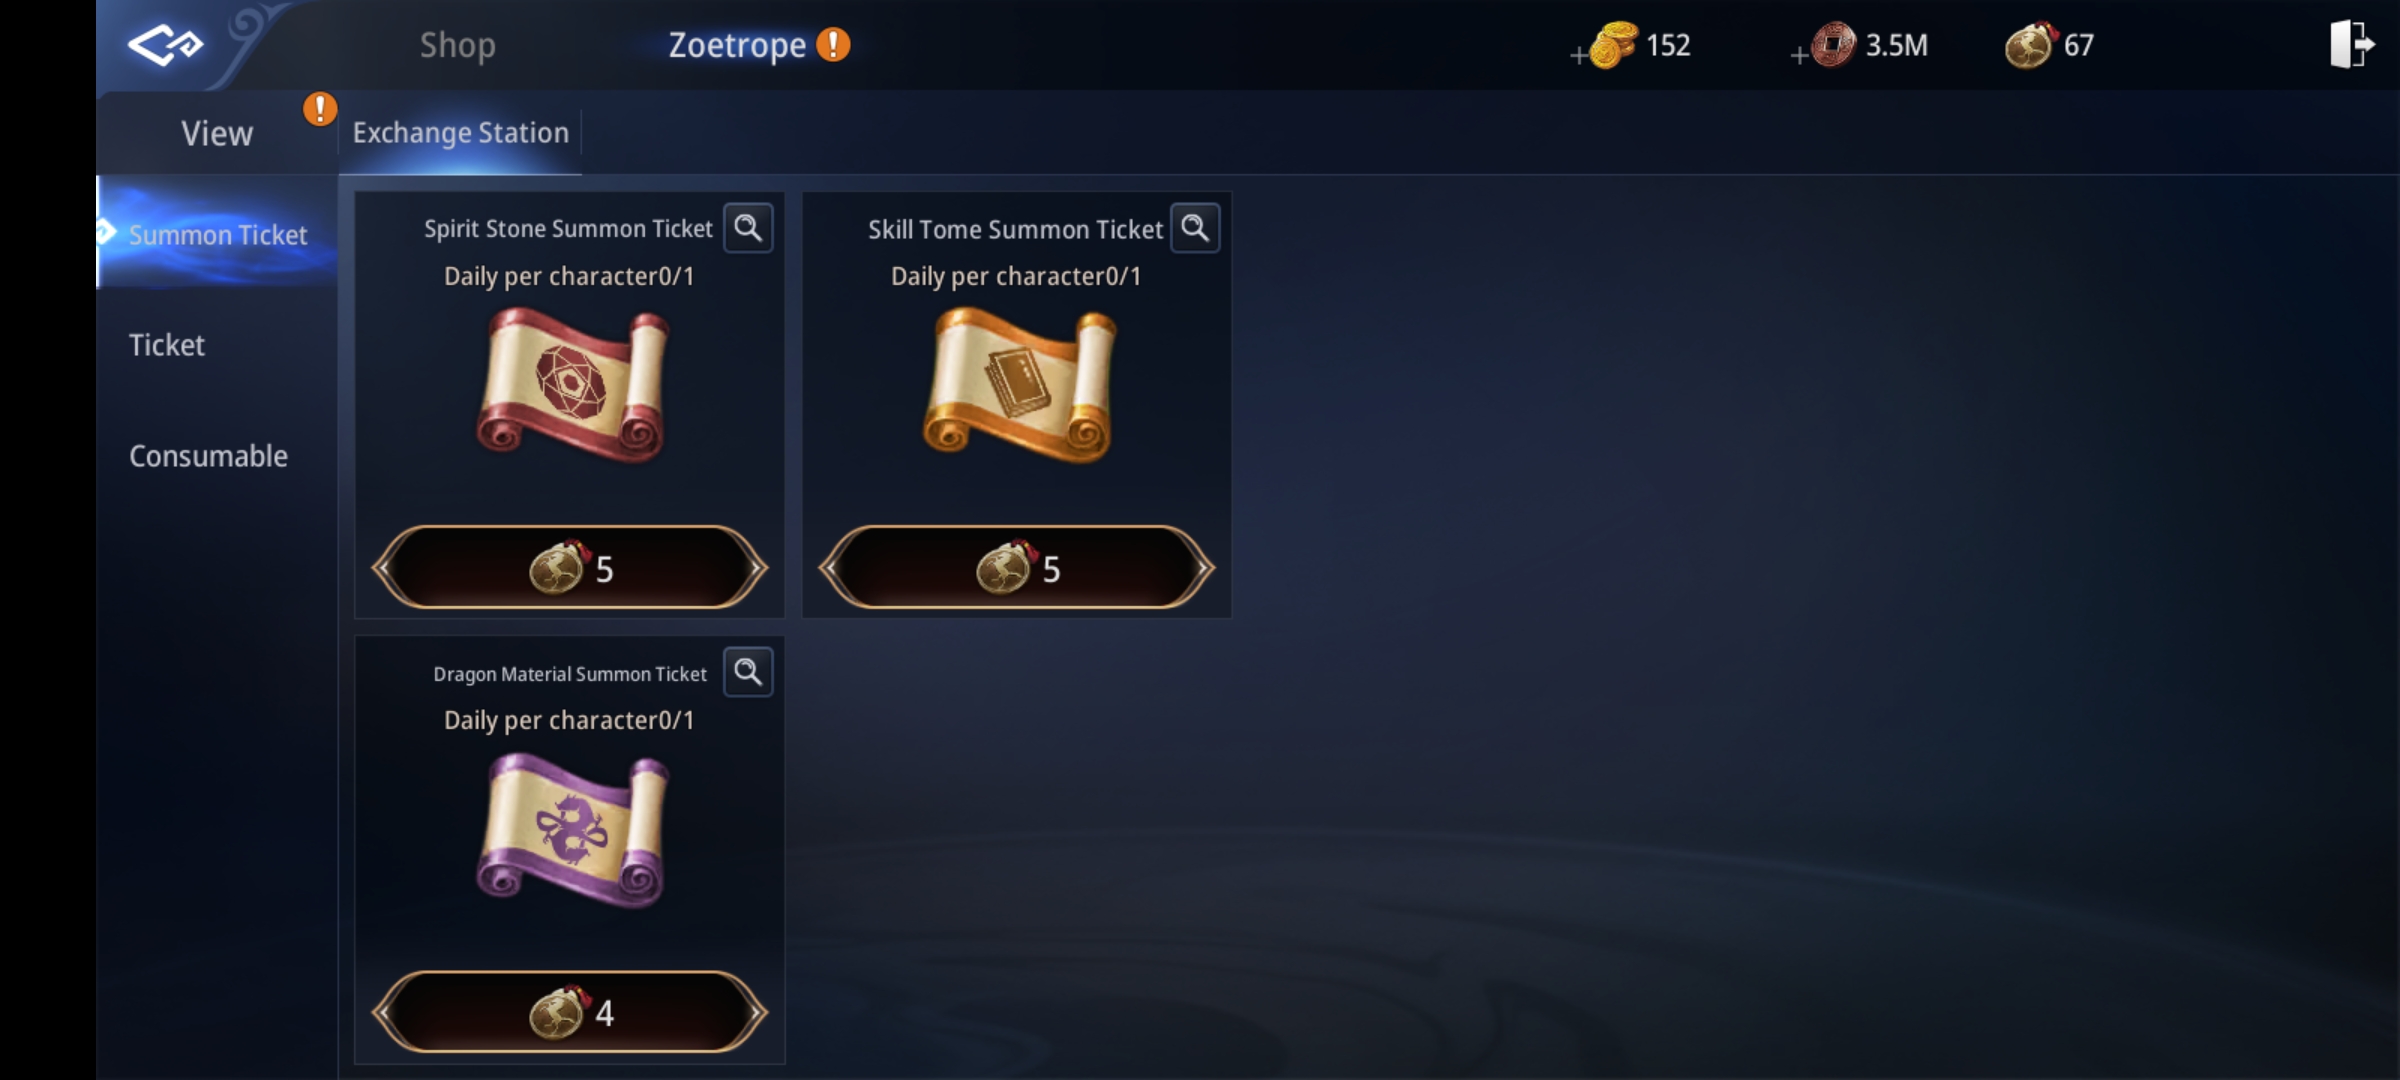Inspect Dragon Material Summon Ticket magnifier
This screenshot has height=1080, width=2400.
(x=748, y=672)
